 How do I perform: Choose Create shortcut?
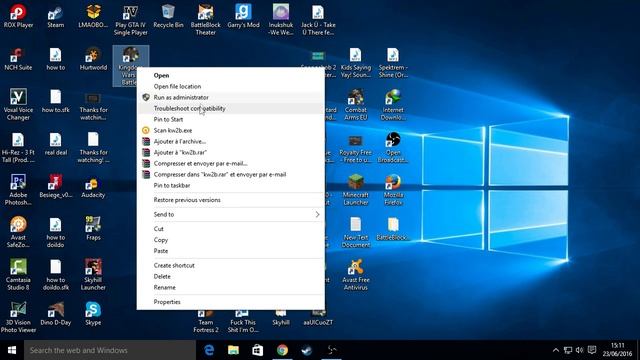click(231, 265)
